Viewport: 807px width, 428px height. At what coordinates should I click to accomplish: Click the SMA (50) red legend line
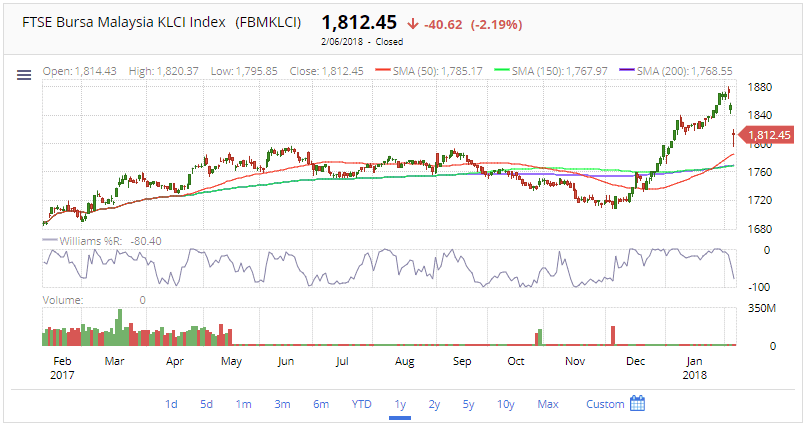point(383,71)
